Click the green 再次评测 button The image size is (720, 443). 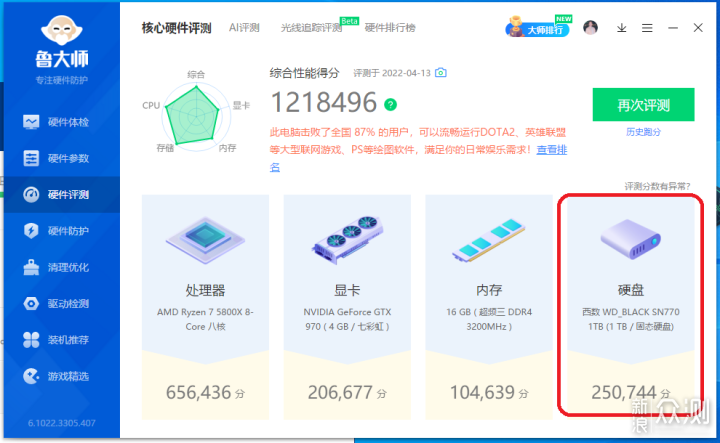(x=643, y=105)
